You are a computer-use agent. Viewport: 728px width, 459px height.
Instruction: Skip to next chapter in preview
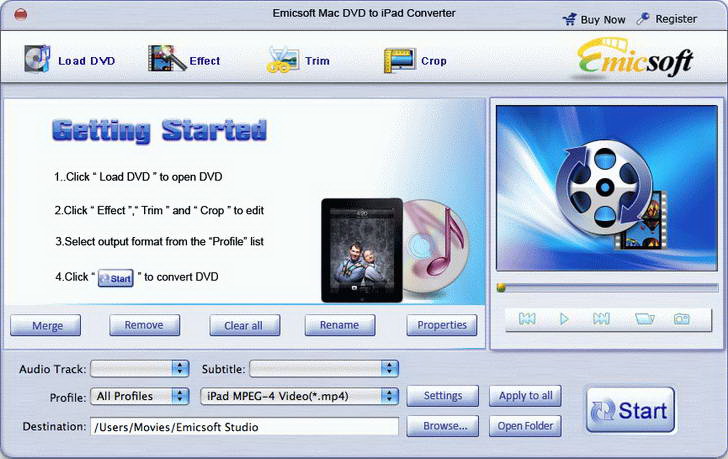pyautogui.click(x=601, y=319)
